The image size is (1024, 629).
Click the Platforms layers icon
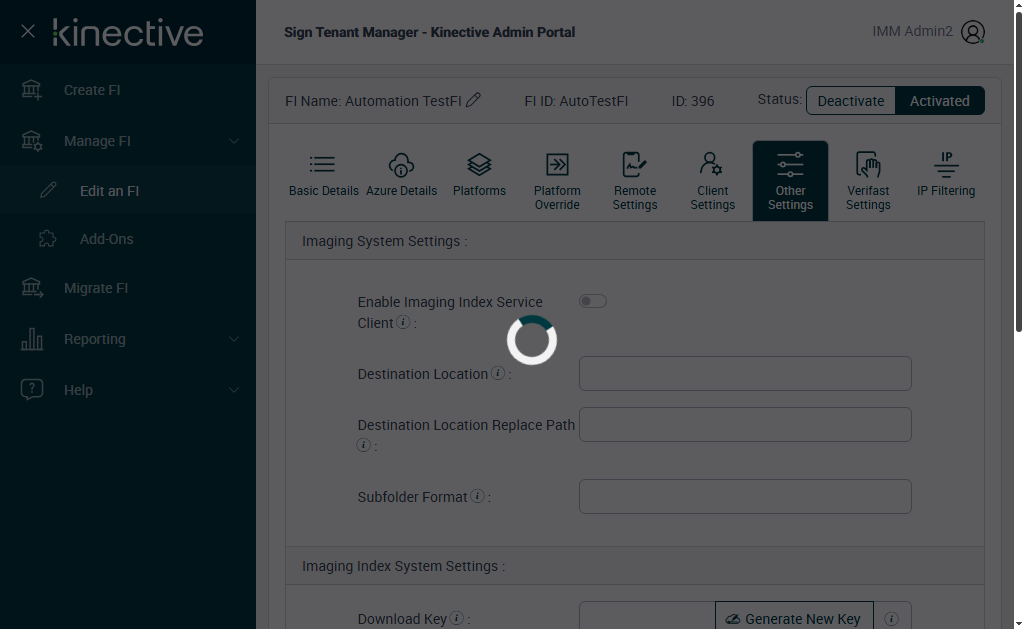click(479, 165)
